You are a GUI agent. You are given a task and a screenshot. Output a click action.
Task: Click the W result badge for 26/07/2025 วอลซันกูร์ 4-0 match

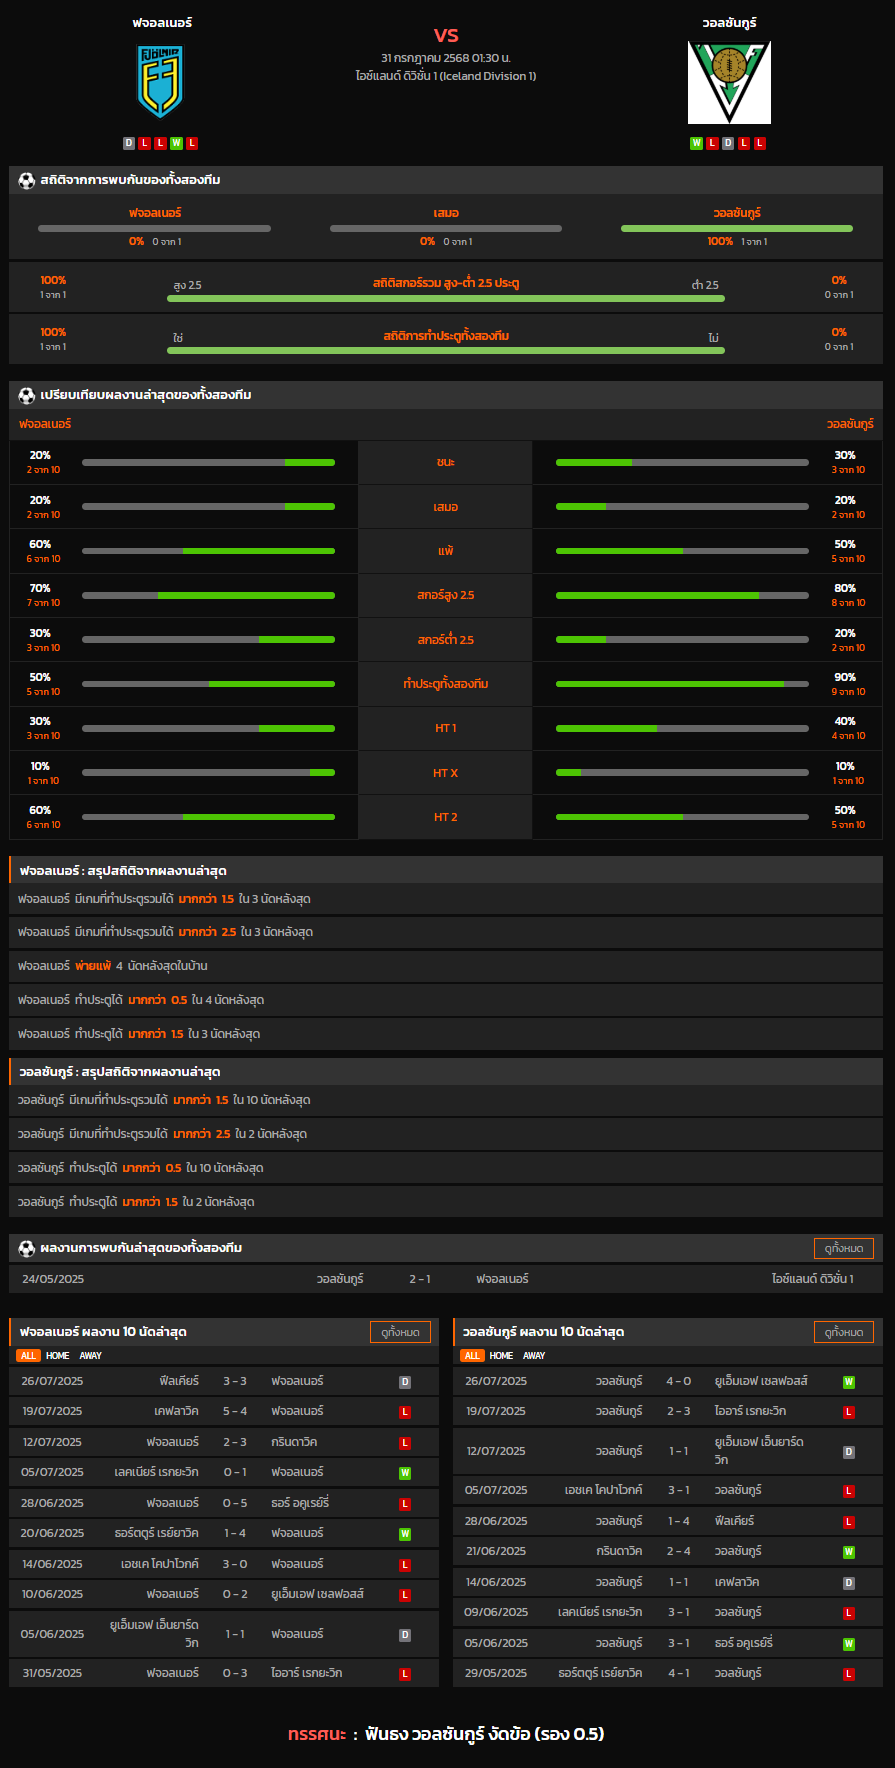coord(849,1382)
